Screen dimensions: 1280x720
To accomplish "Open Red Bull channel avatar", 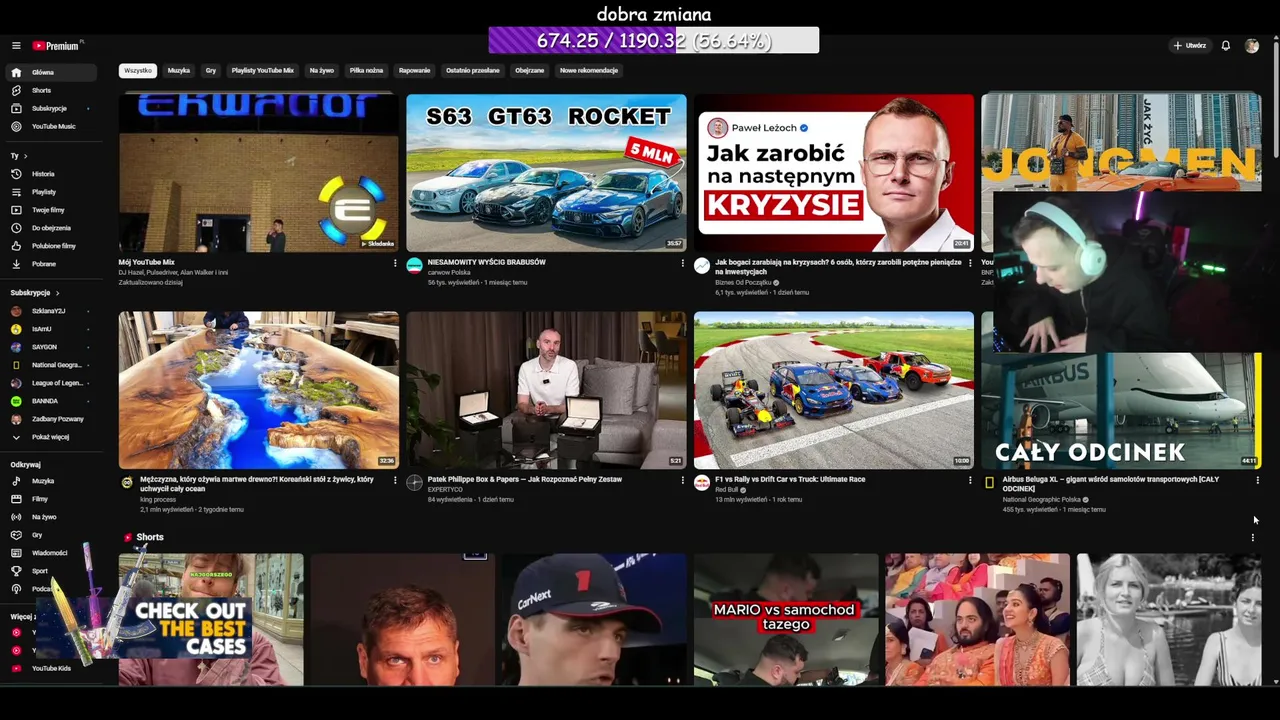I will (702, 482).
